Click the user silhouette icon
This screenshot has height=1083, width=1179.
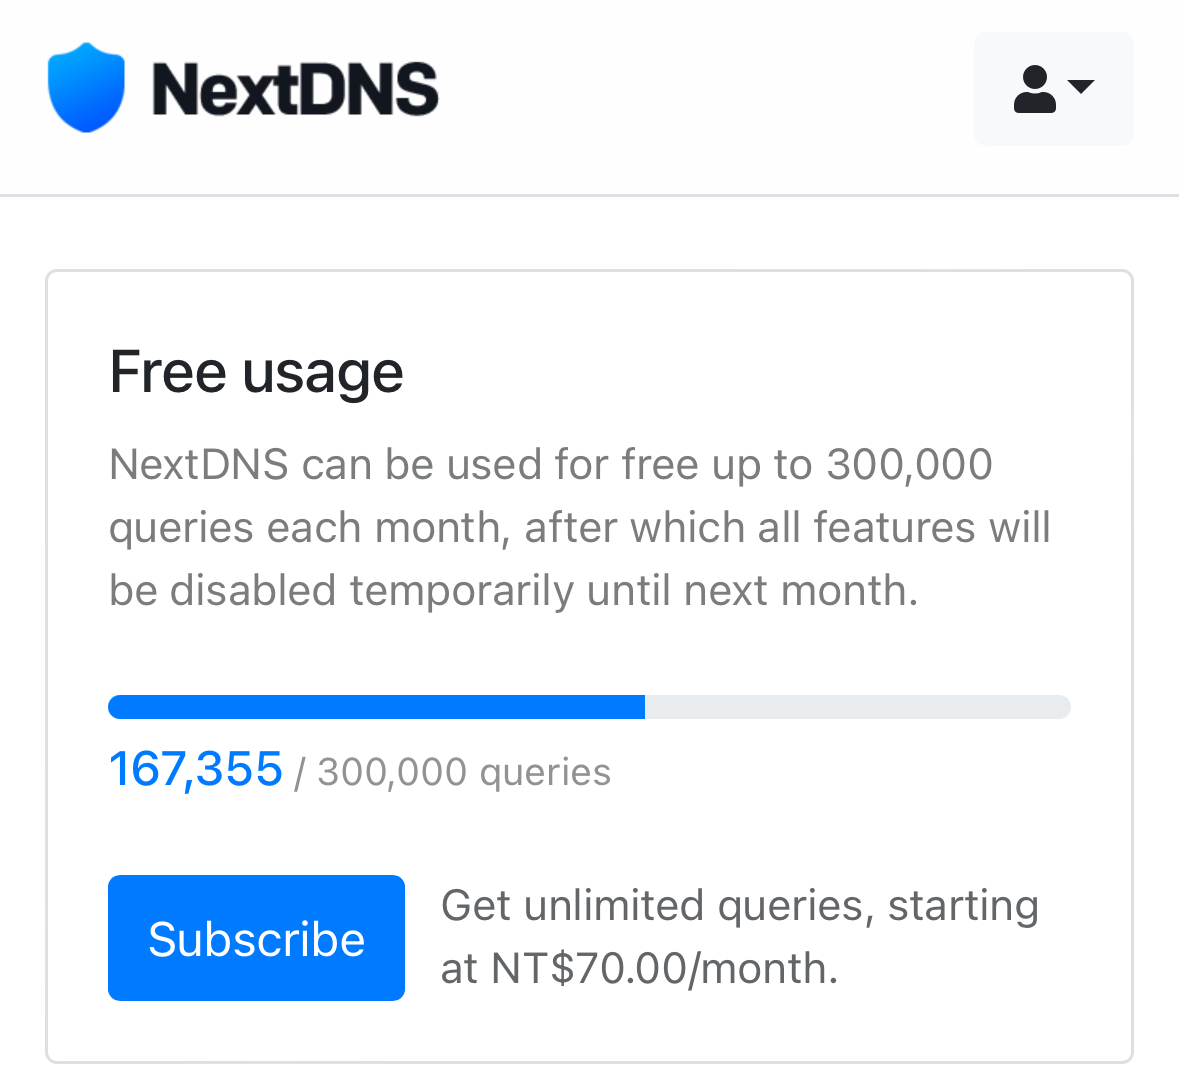(1034, 89)
